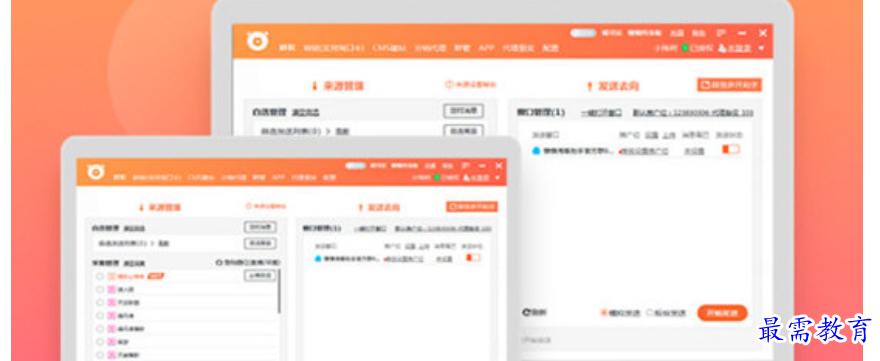Toggle the white pill switch in front window title bar
The width and height of the screenshot is (880, 361).
pos(356,166)
